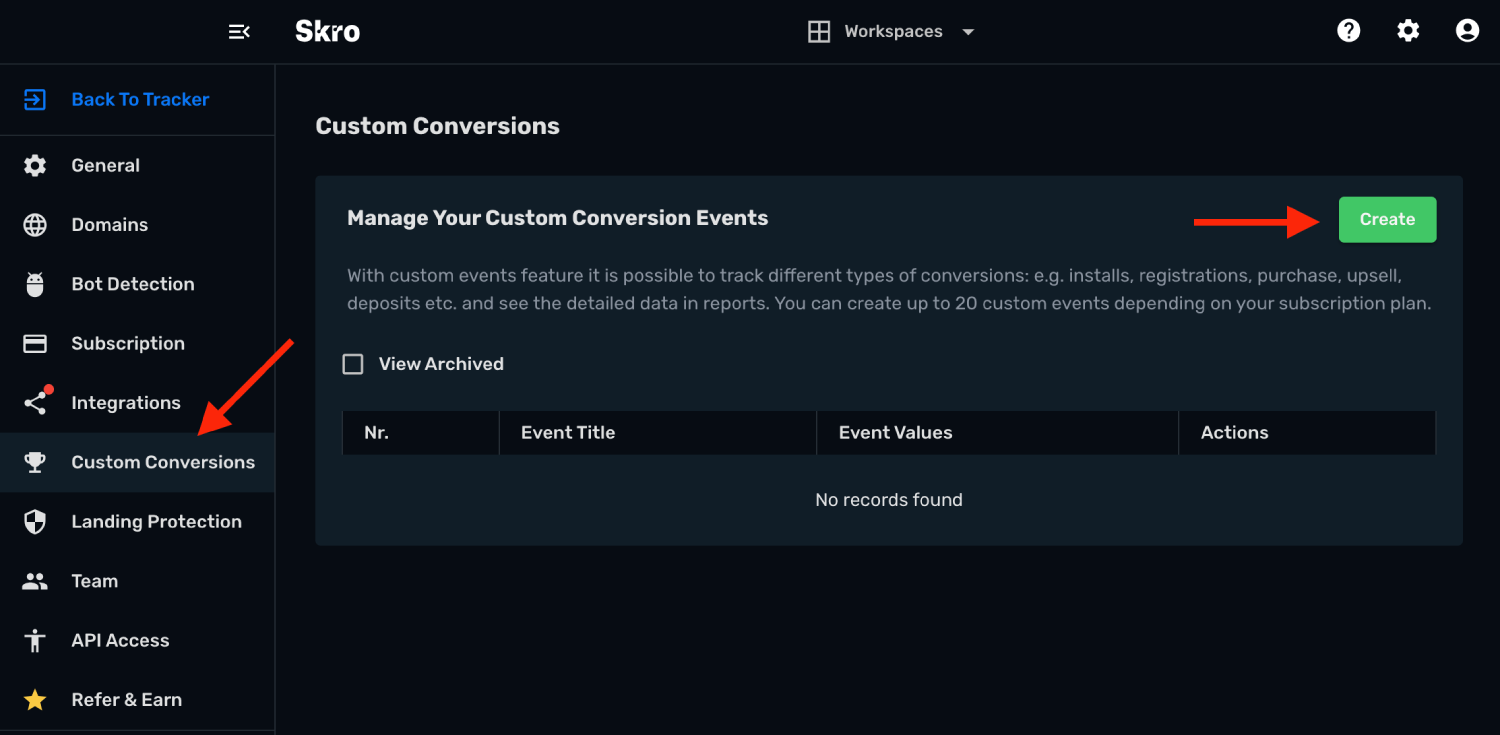Click the Landing Protection shield icon

point(35,522)
